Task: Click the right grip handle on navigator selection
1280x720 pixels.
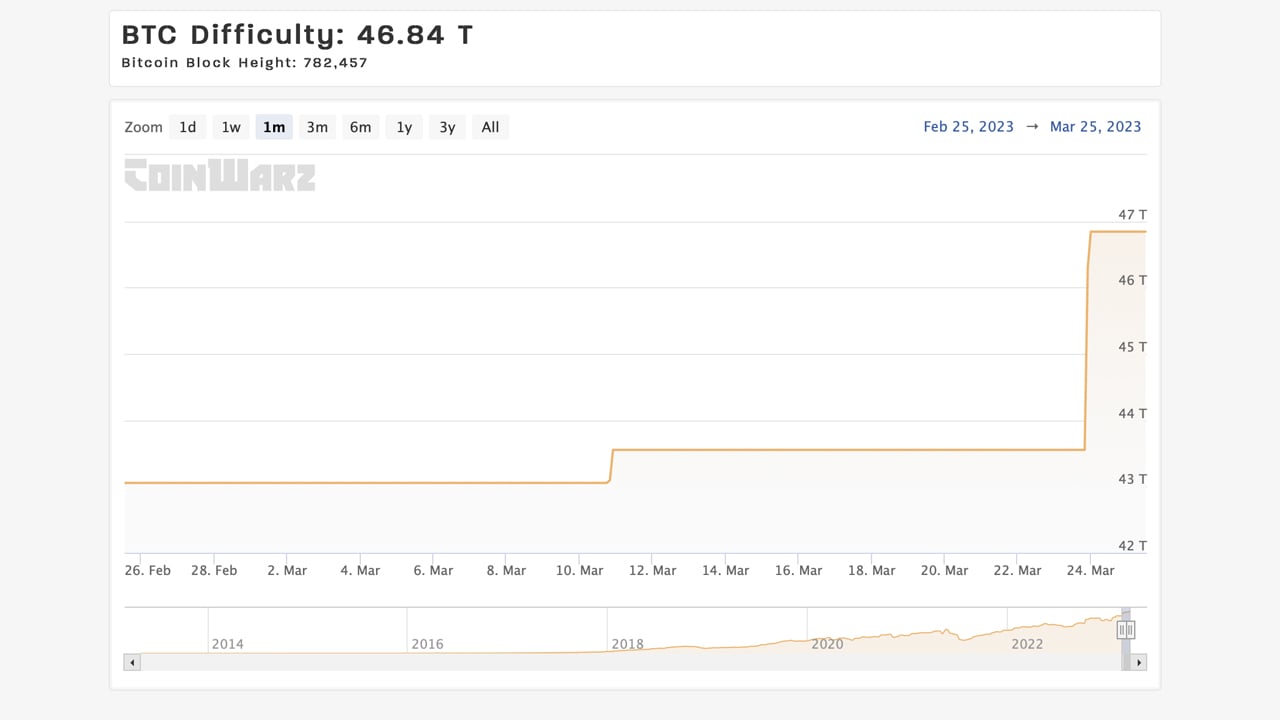Action: pyautogui.click(x=1131, y=629)
